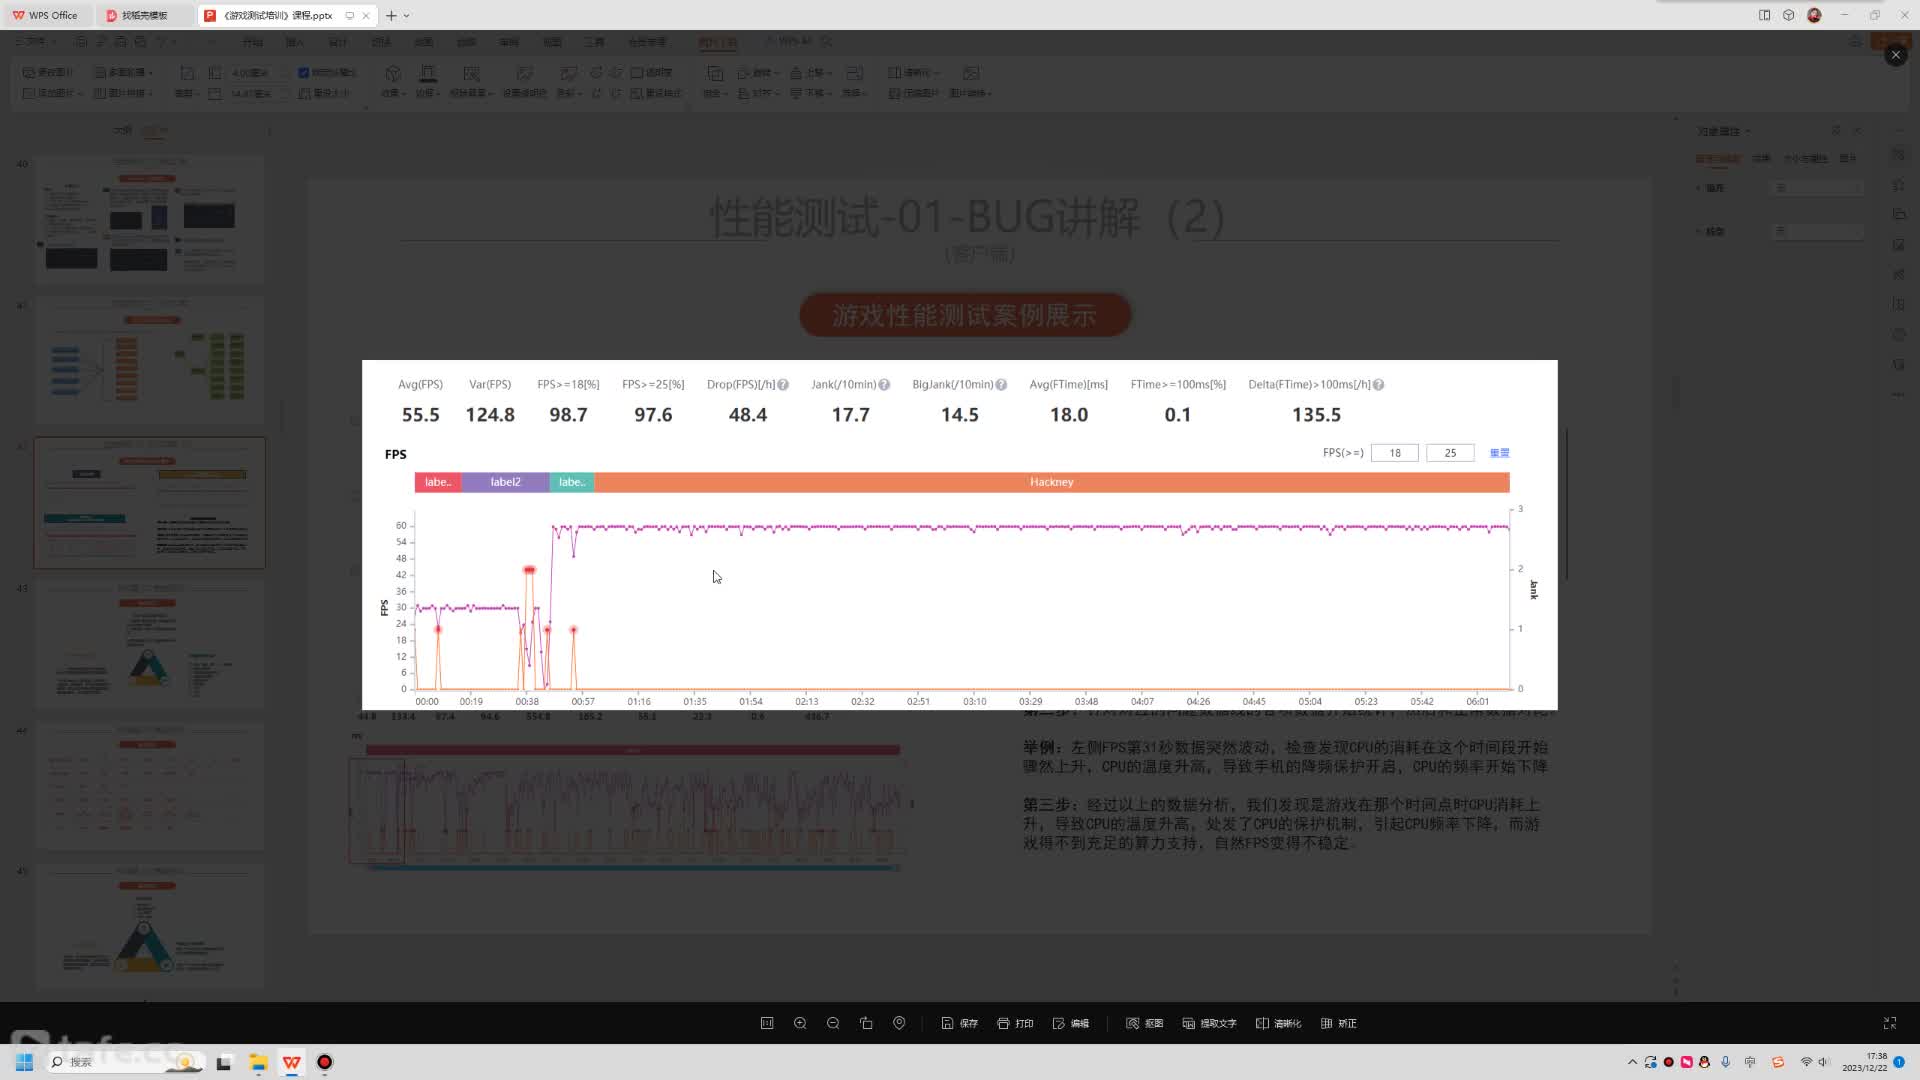The image size is (1920, 1080).
Task: Open the WPS skin cube icon
Action: 1789,15
